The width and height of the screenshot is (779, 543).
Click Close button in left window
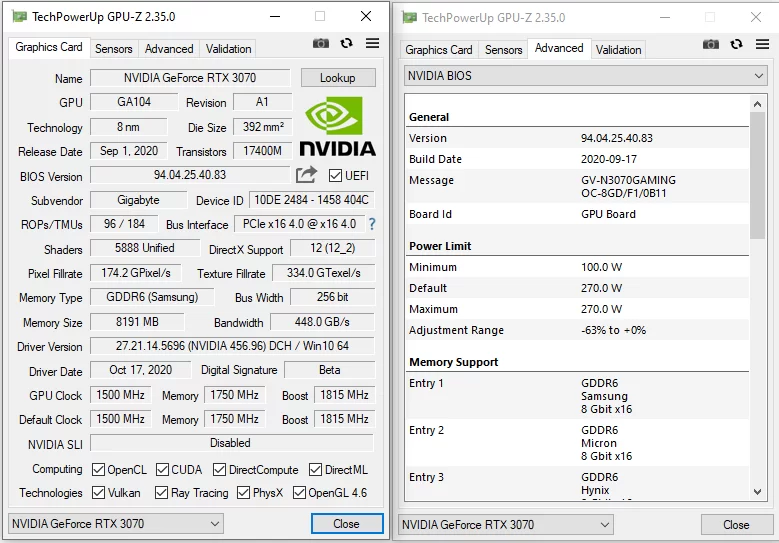[346, 524]
